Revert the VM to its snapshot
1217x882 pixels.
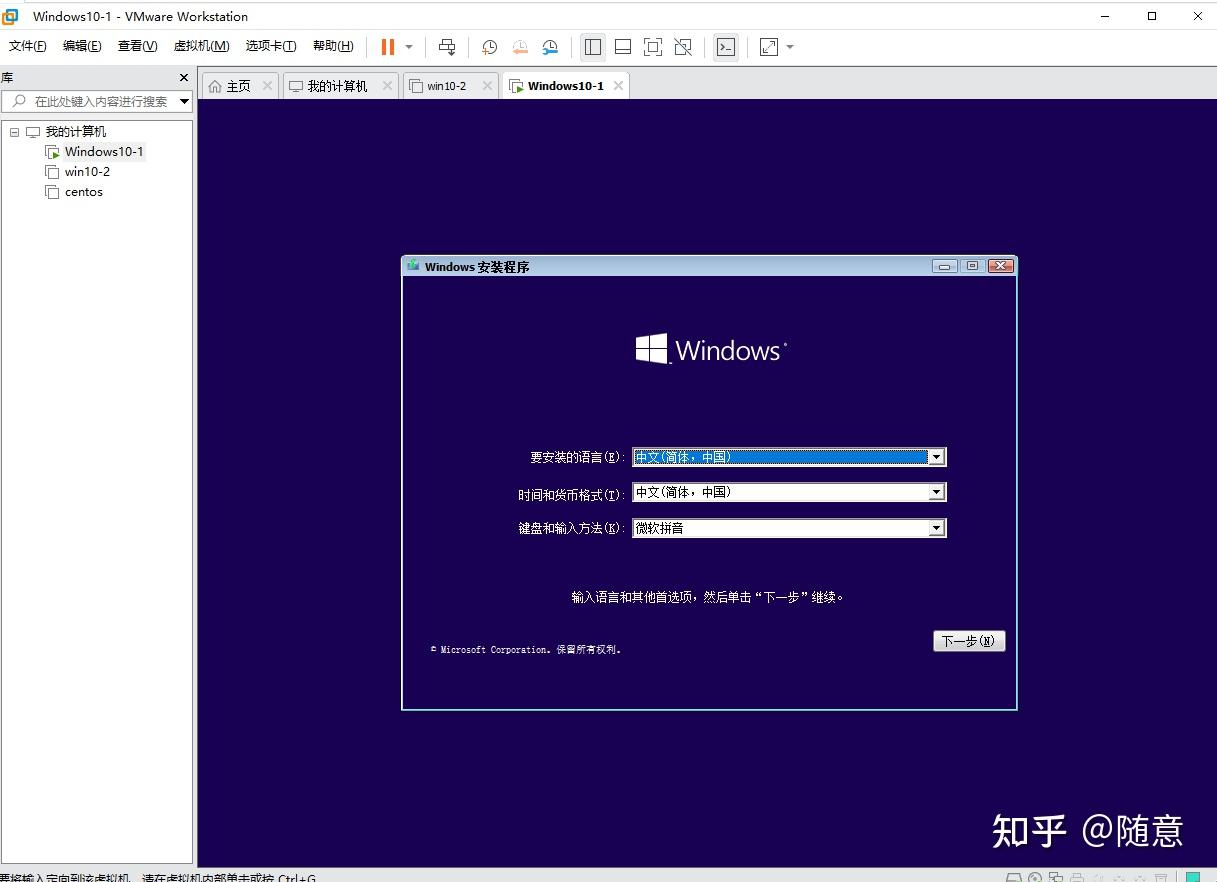[519, 46]
